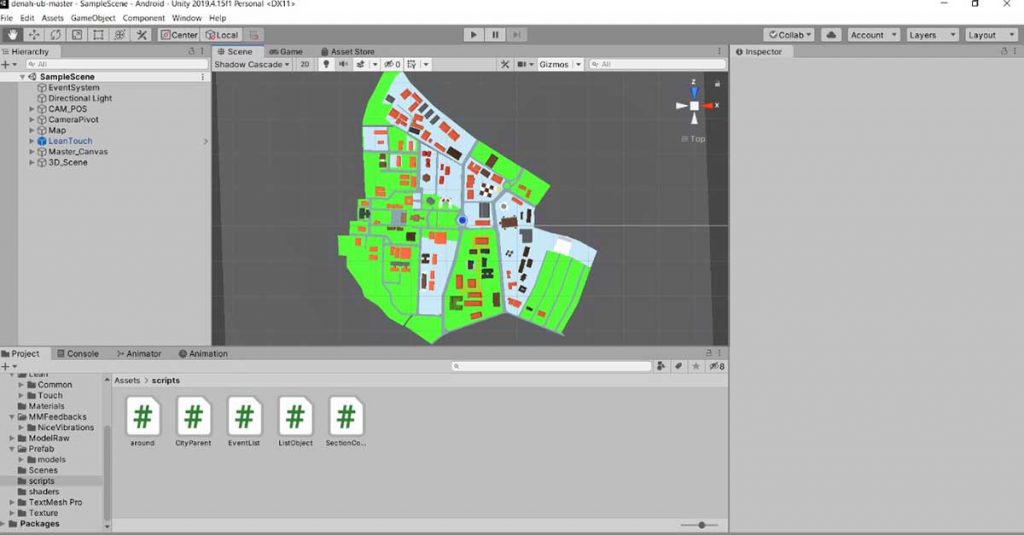Toggle scene lighting bulb icon

pos(326,65)
